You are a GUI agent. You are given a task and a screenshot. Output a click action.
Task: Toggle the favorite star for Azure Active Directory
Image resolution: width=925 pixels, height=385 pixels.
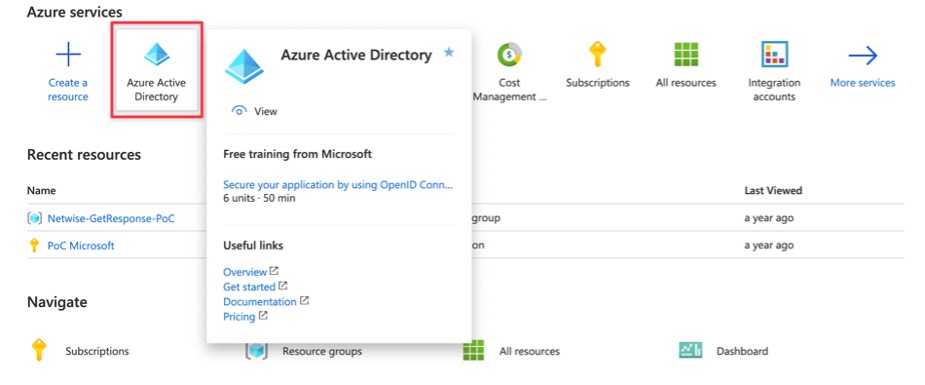tap(449, 52)
